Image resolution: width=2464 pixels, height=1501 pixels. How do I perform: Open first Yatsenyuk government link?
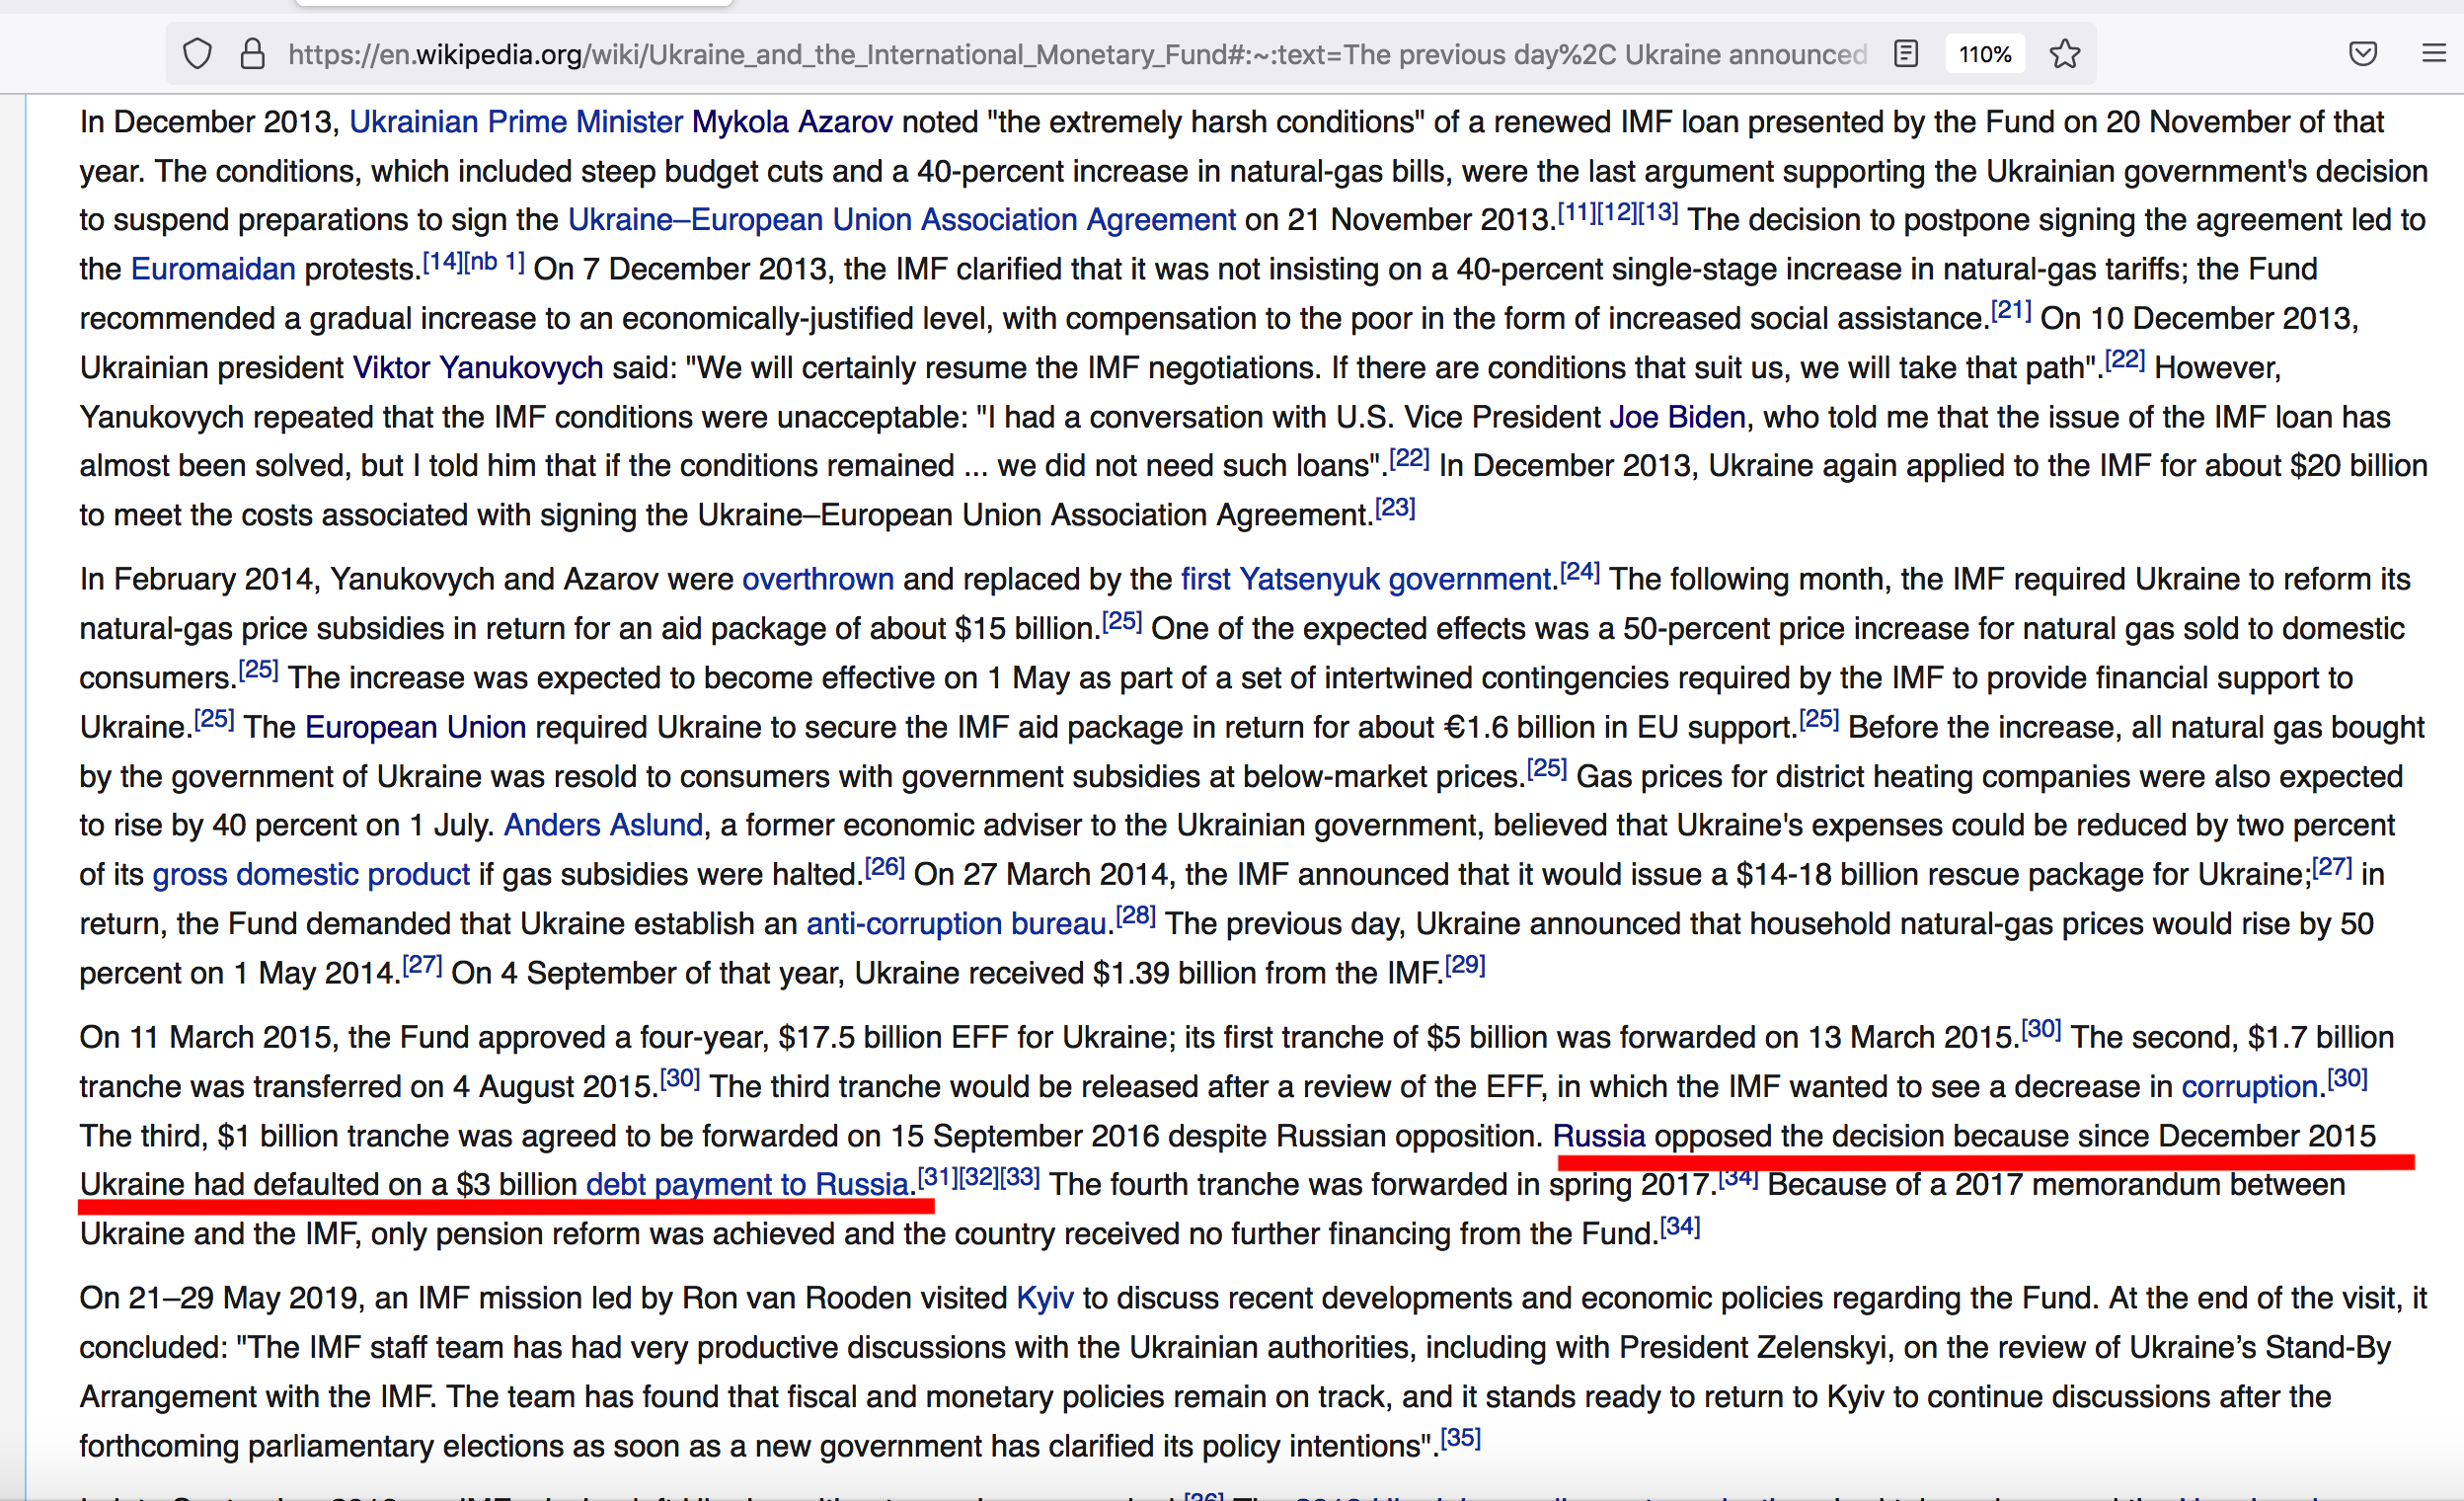pyautogui.click(x=1367, y=579)
